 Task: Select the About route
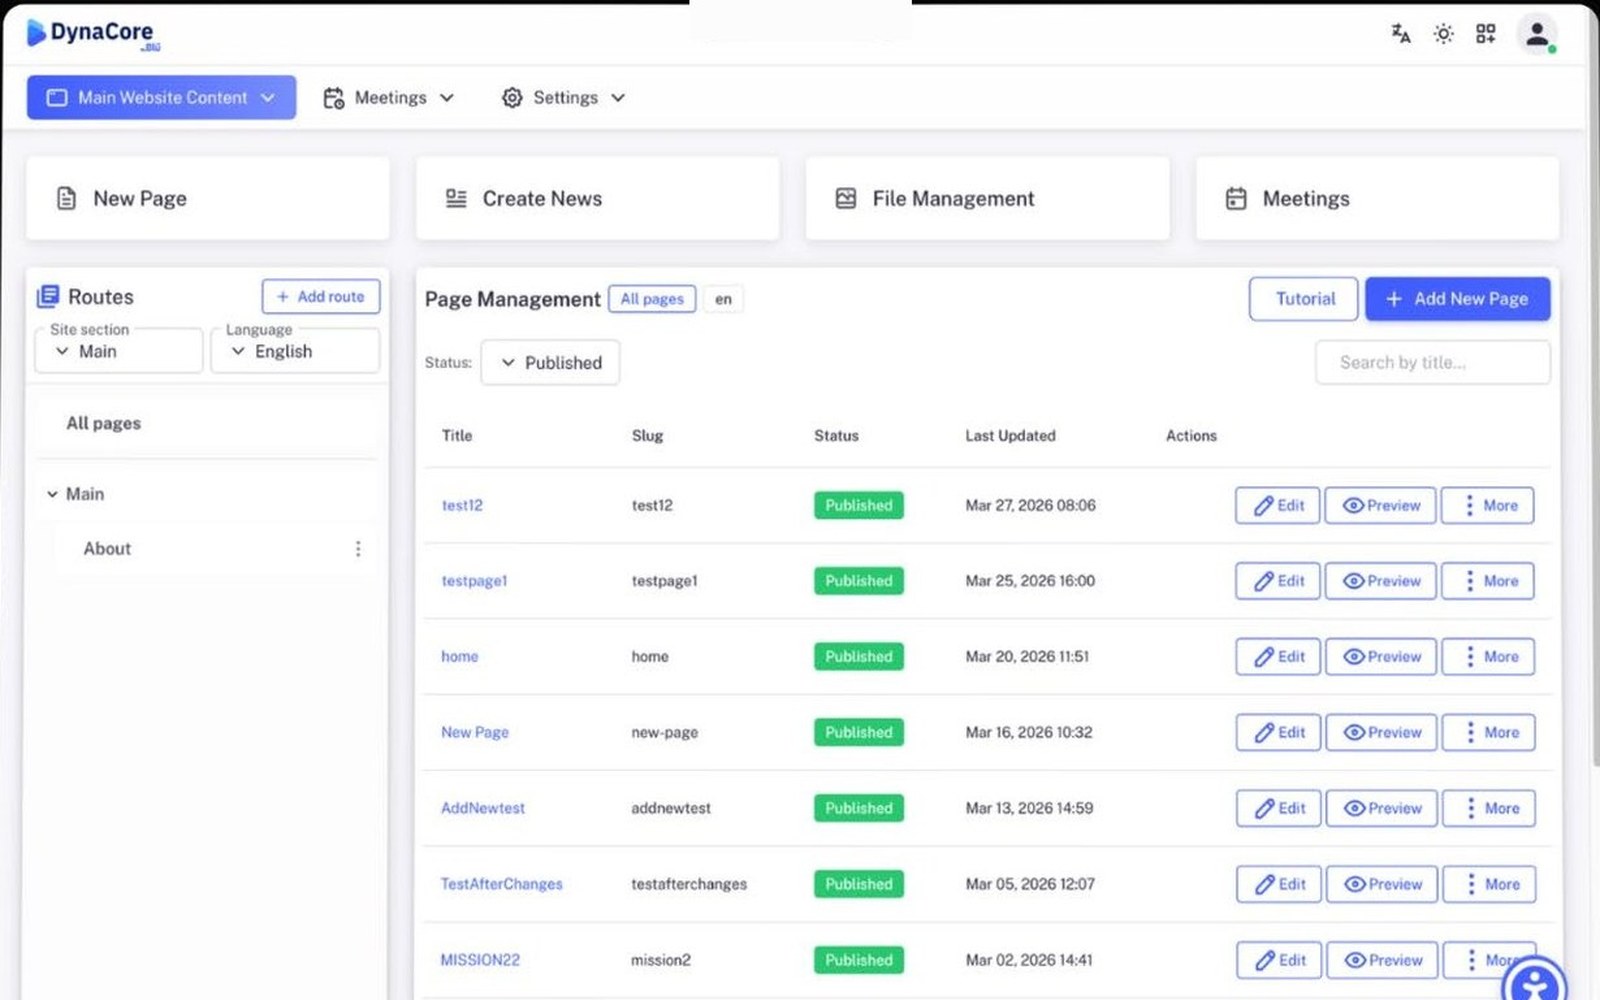107,548
